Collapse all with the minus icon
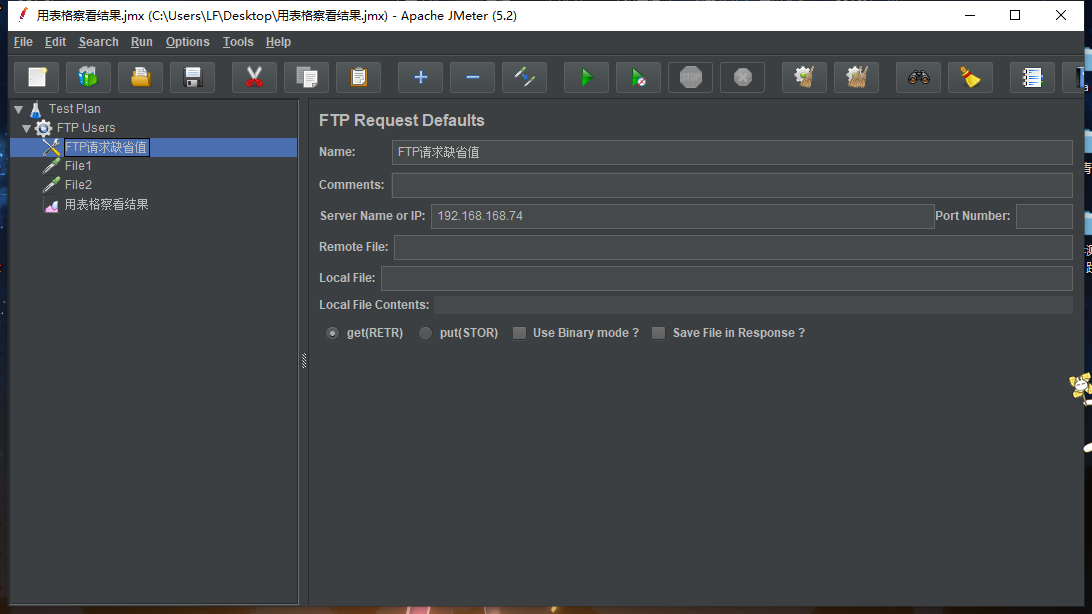This screenshot has width=1092, height=614. pyautogui.click(x=472, y=77)
